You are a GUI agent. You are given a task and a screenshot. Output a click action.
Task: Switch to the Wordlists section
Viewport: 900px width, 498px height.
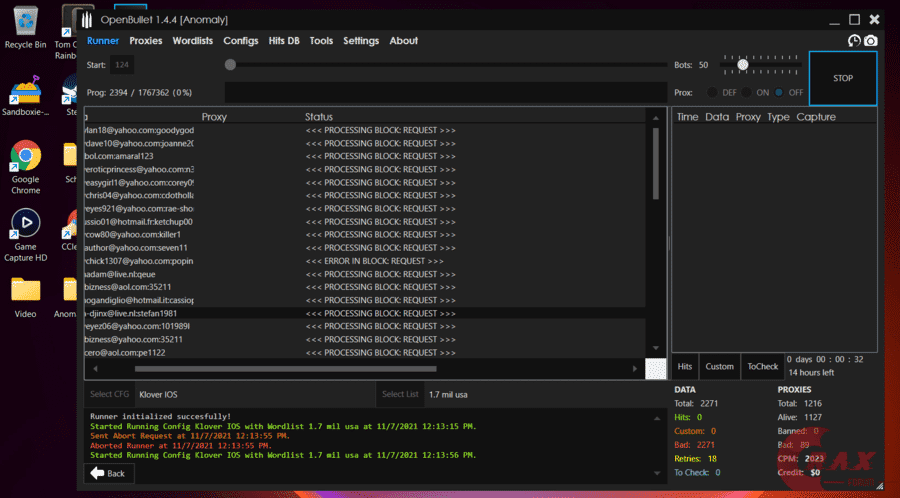(x=192, y=41)
